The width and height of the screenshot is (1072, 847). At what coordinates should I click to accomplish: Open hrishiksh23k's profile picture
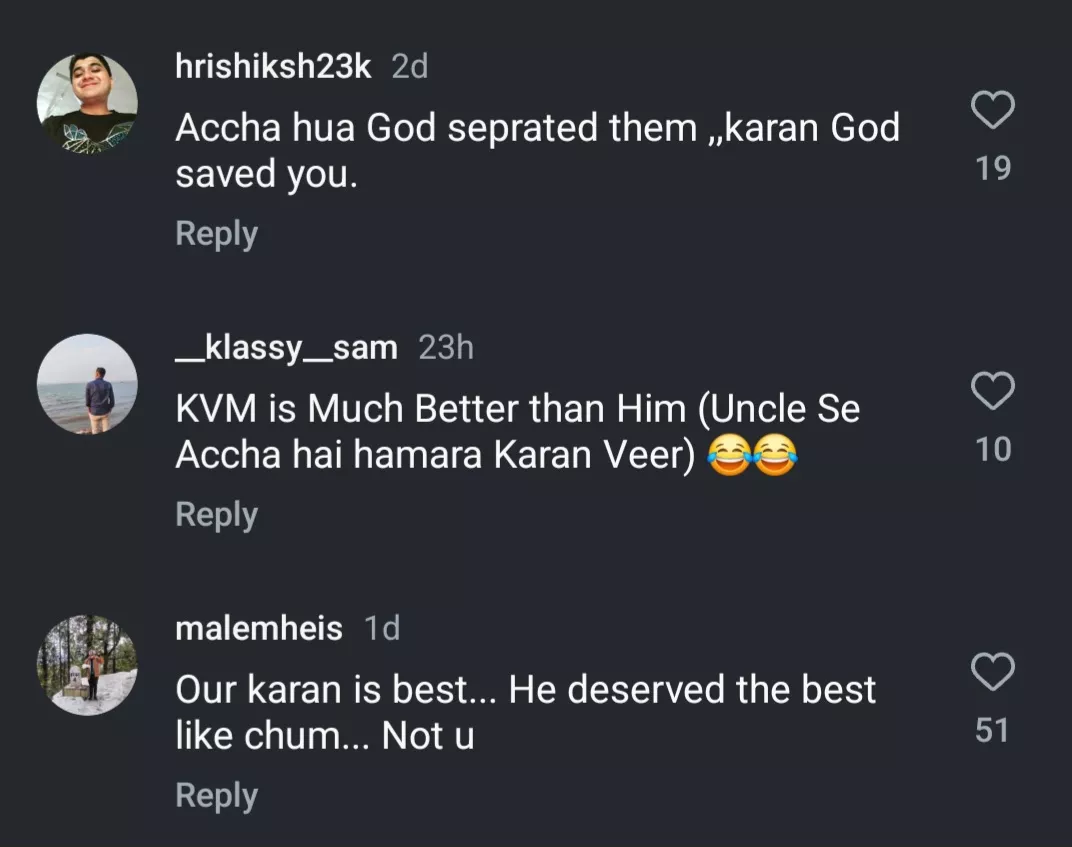pyautogui.click(x=87, y=104)
